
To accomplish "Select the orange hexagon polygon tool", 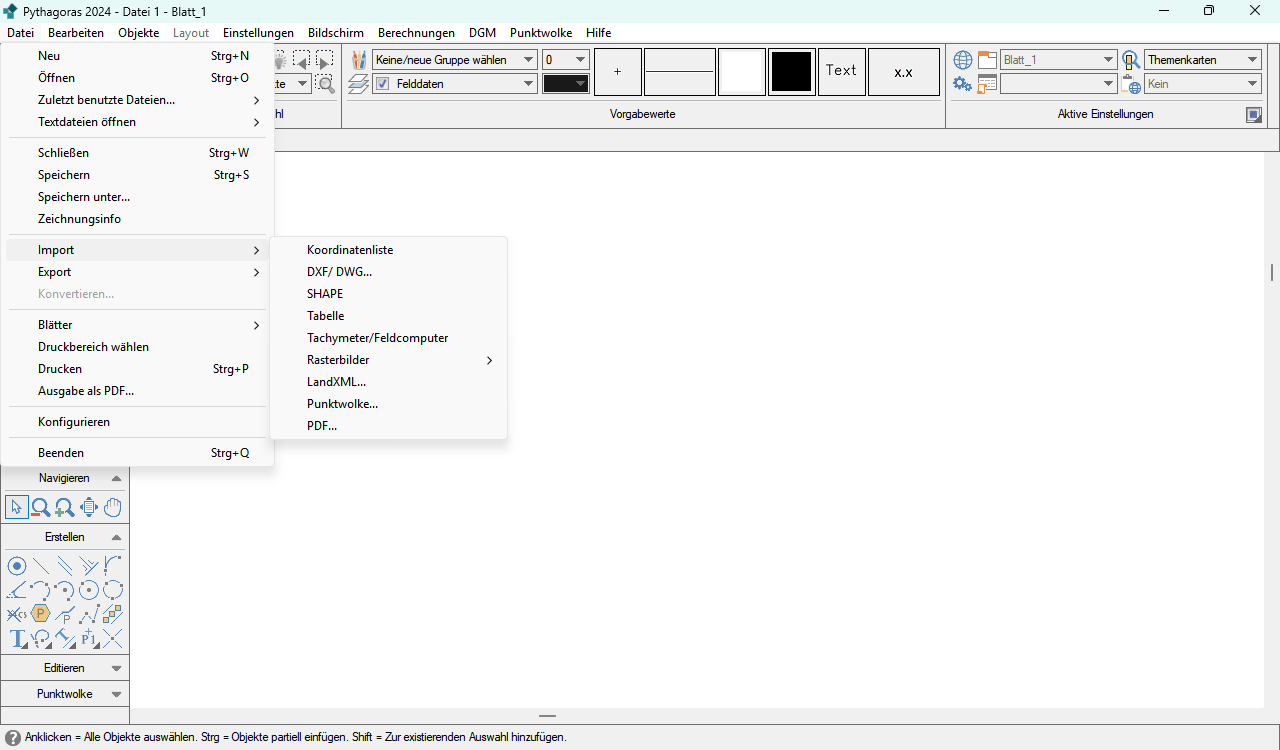I will (41, 614).
